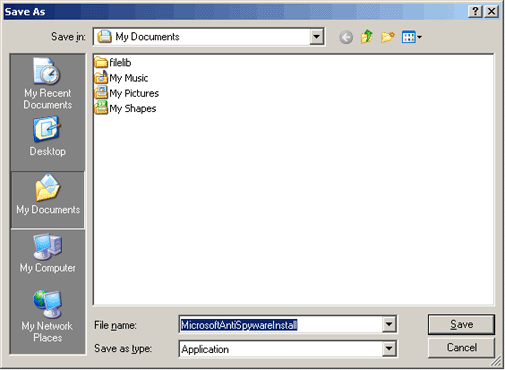Select the My Music folder

click(121, 78)
